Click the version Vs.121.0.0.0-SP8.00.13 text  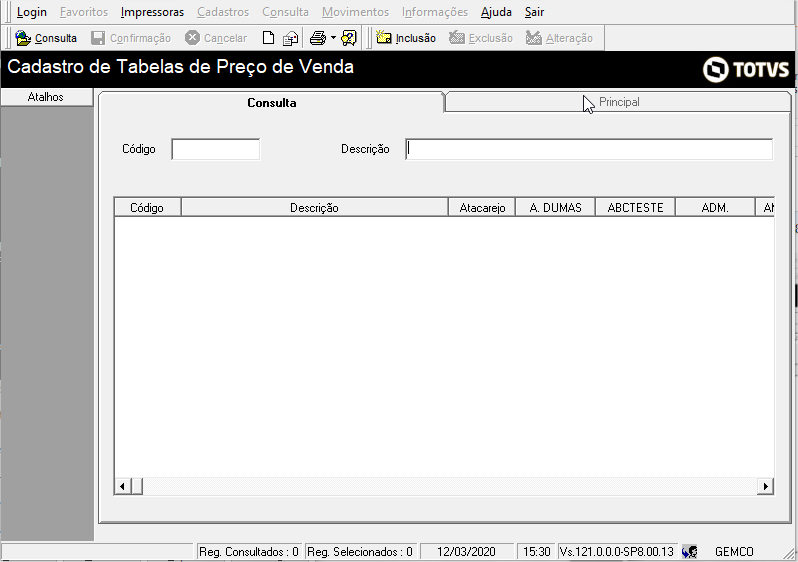tap(616, 552)
